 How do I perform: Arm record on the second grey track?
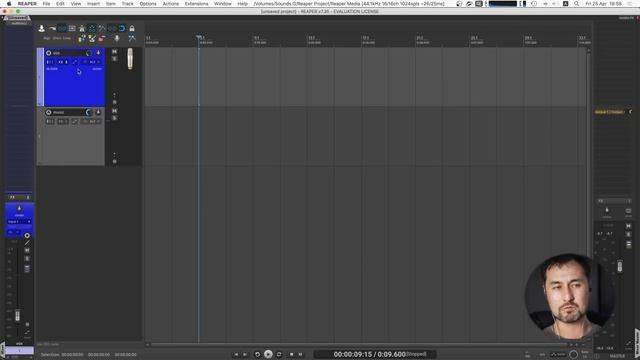(x=49, y=112)
